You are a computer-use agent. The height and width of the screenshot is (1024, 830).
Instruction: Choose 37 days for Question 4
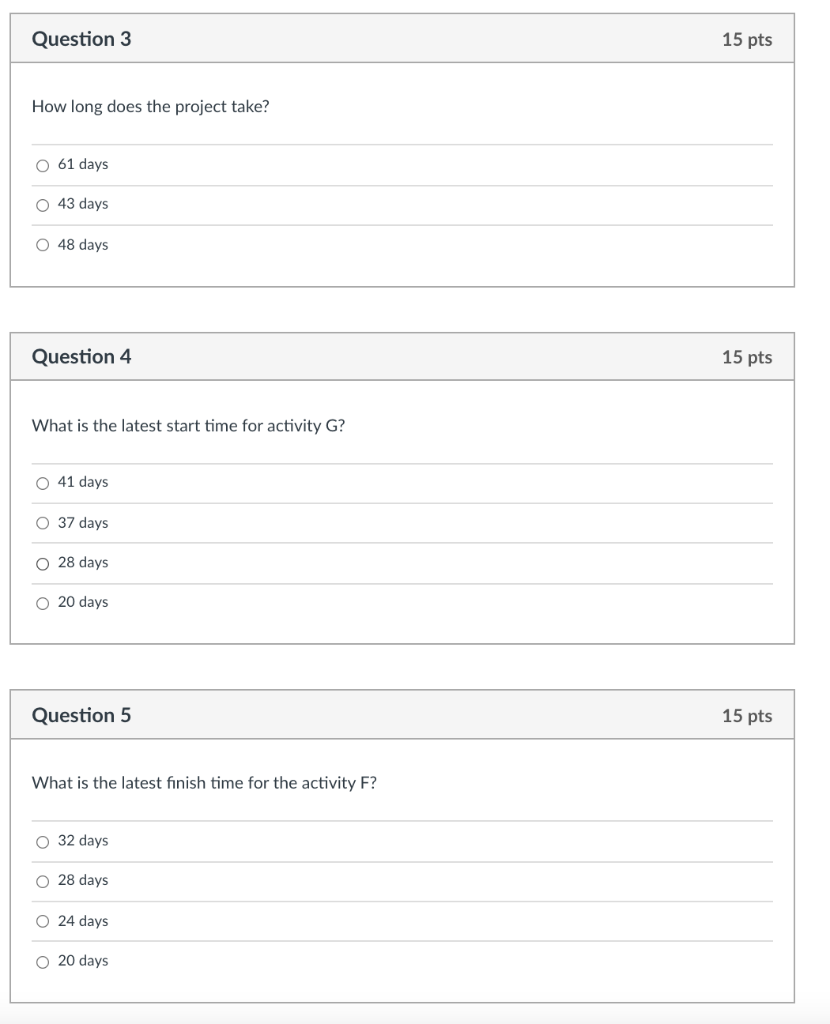point(42,523)
